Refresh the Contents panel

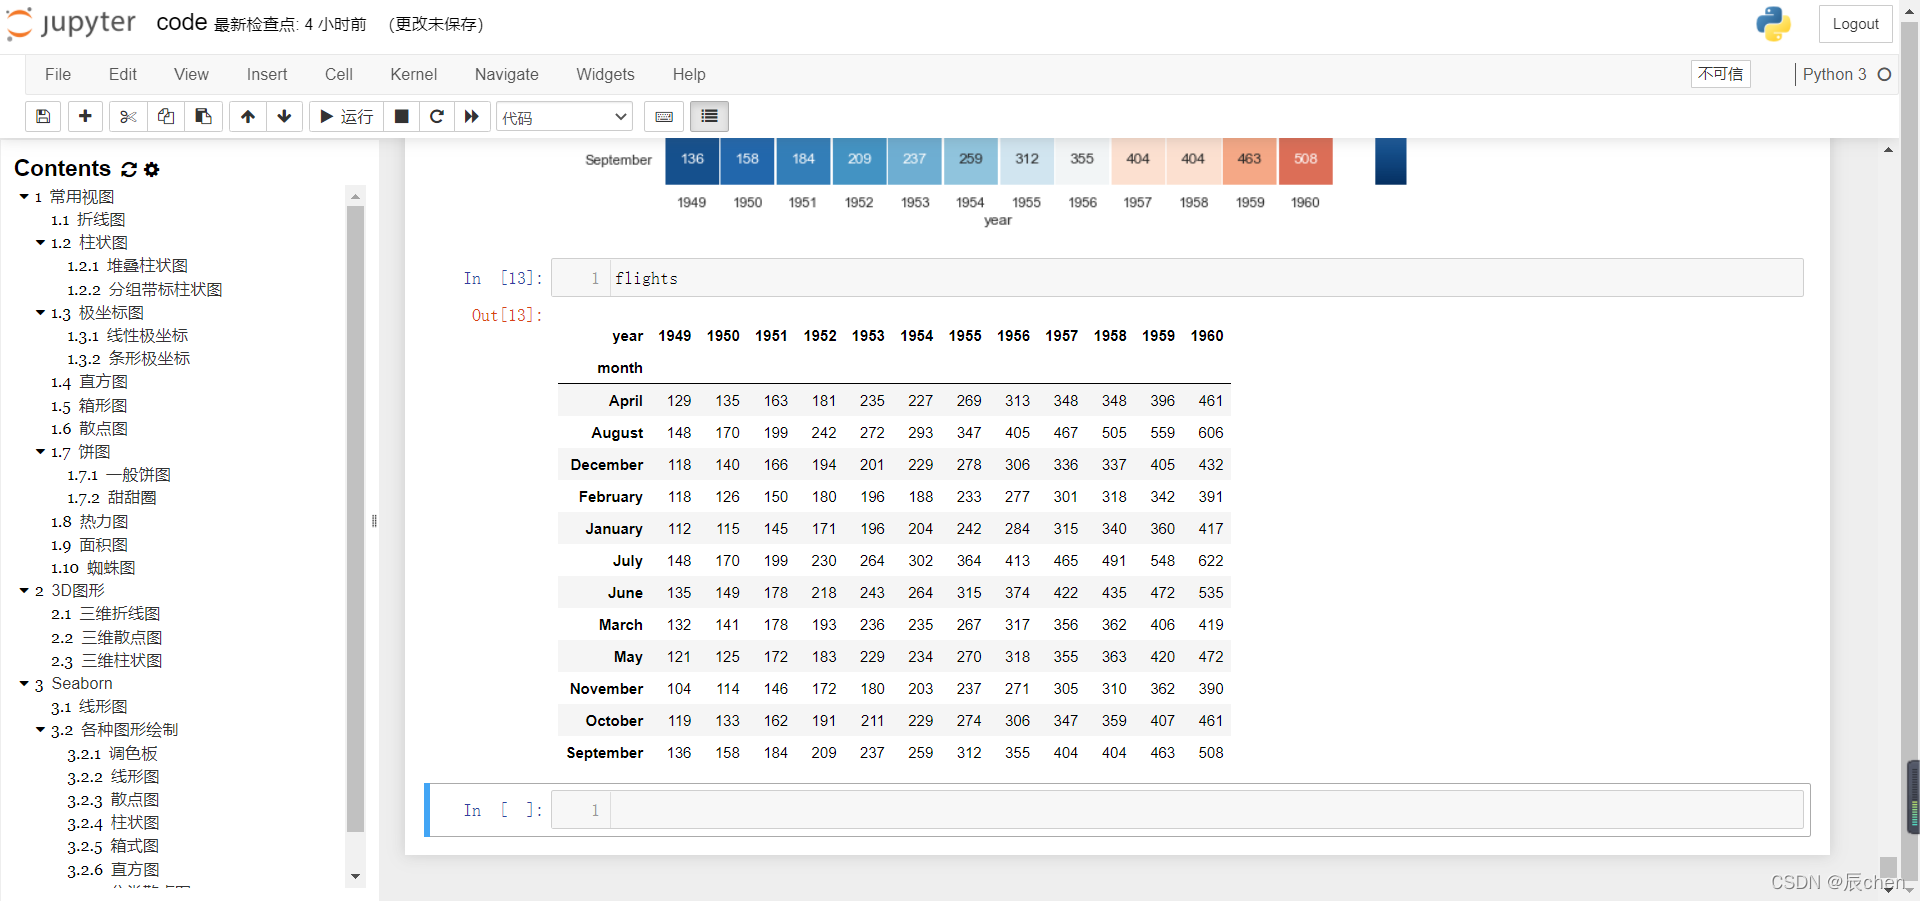[x=129, y=169]
